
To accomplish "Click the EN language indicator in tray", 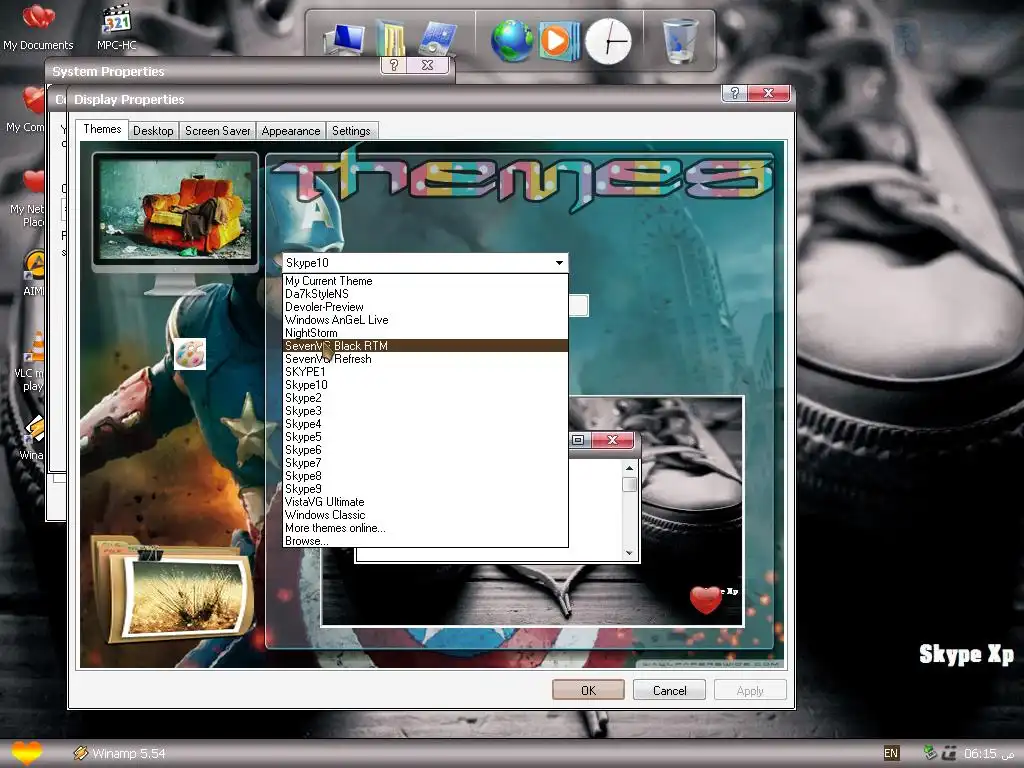I will 891,753.
